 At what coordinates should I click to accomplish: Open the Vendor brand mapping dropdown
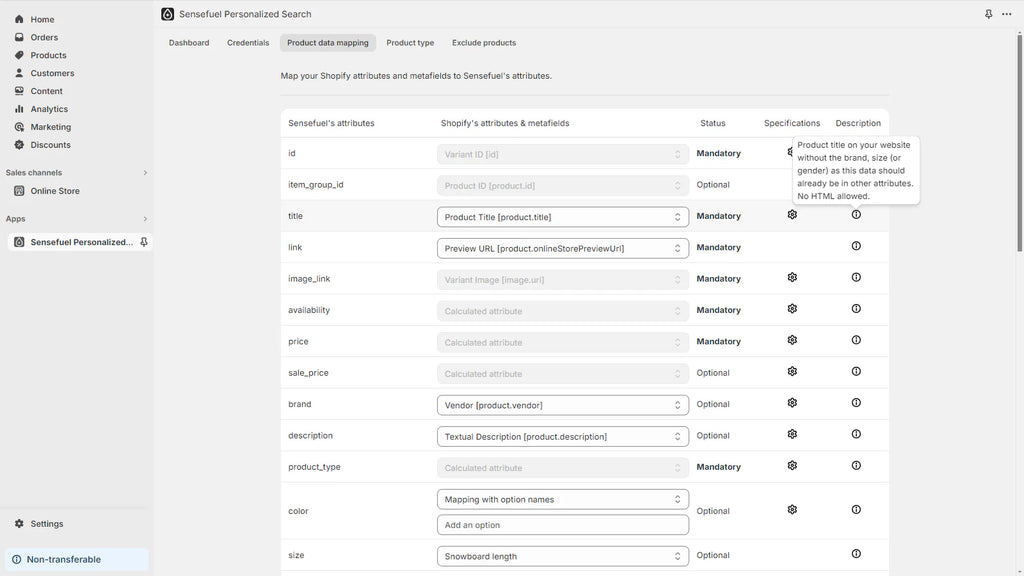[x=562, y=405]
